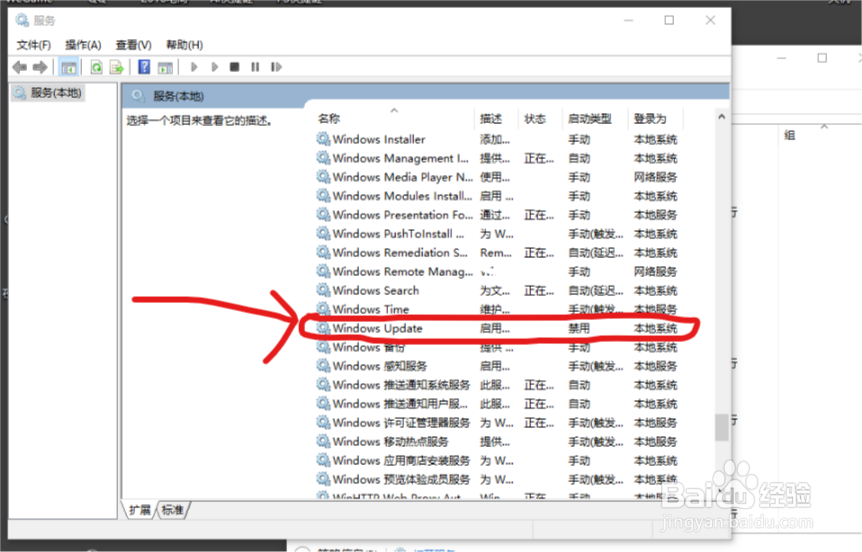
Task: Maximize the background window behind 服务
Action: [822, 58]
